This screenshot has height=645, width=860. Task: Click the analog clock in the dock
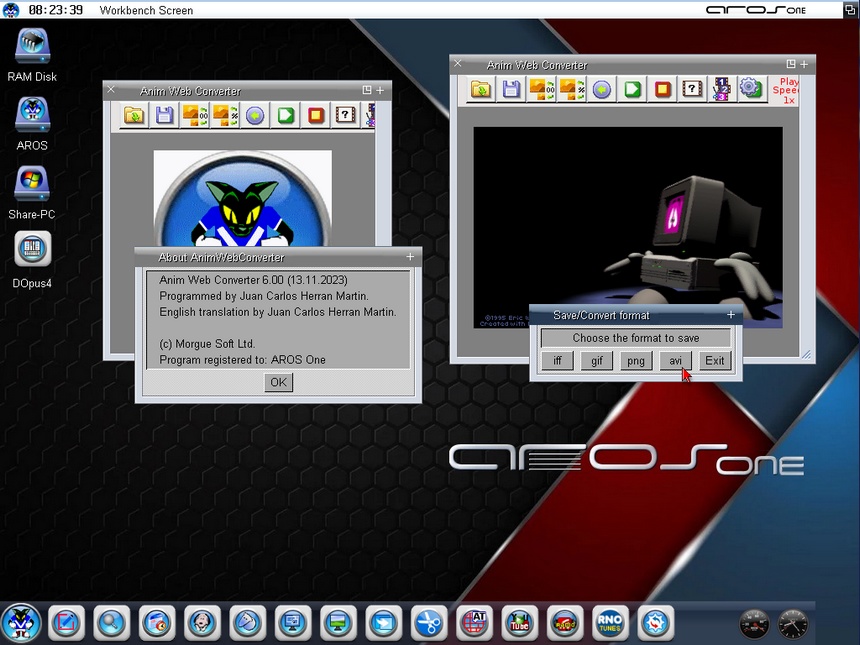(x=793, y=624)
